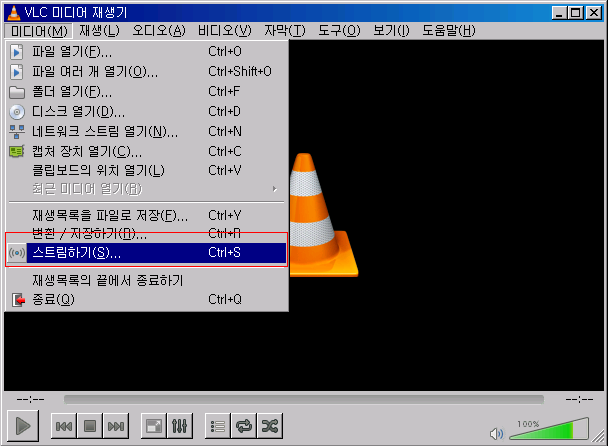This screenshot has height=446, width=610.
Task: Choose 캡처 장치 열기(C)... entry
Action: pyautogui.click(x=147, y=151)
